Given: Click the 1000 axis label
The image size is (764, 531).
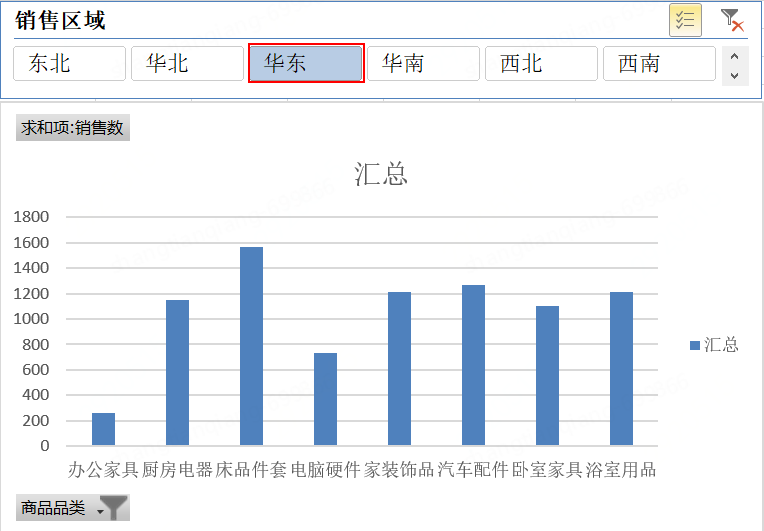Looking at the screenshot, I should click(31, 319).
